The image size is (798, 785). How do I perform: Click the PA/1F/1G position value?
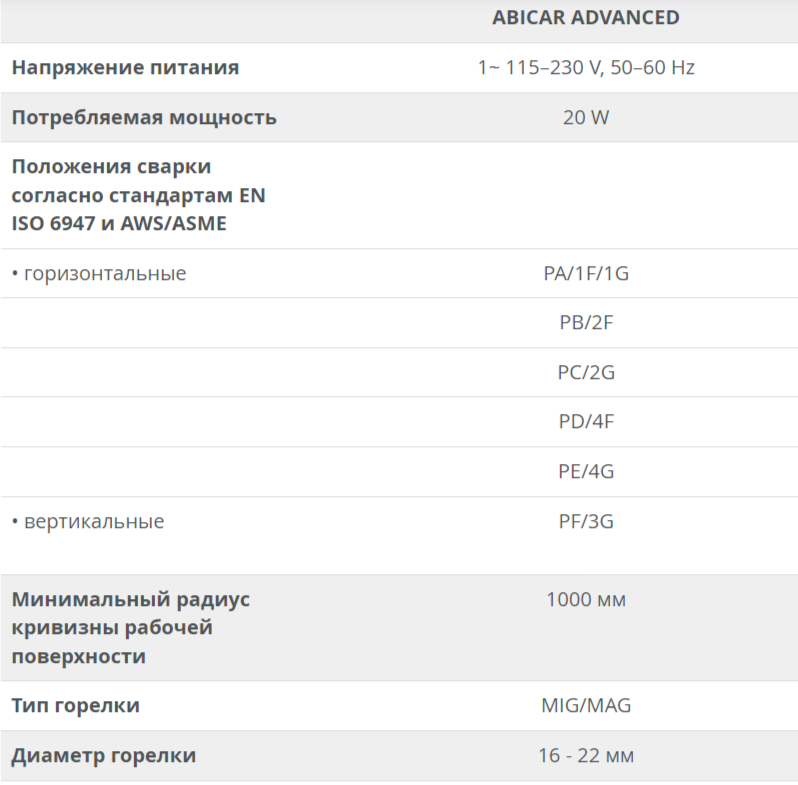pos(586,273)
